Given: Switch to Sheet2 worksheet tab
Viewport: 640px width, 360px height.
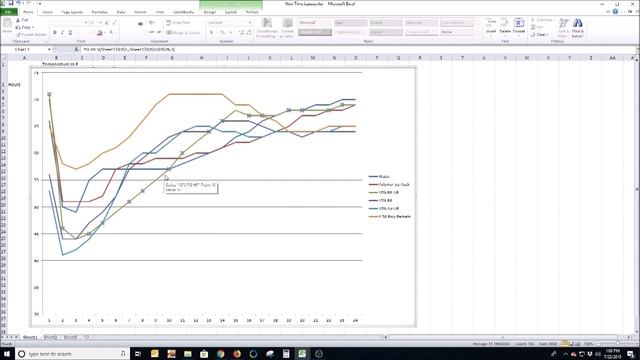Looking at the screenshot, I should pos(50,338).
